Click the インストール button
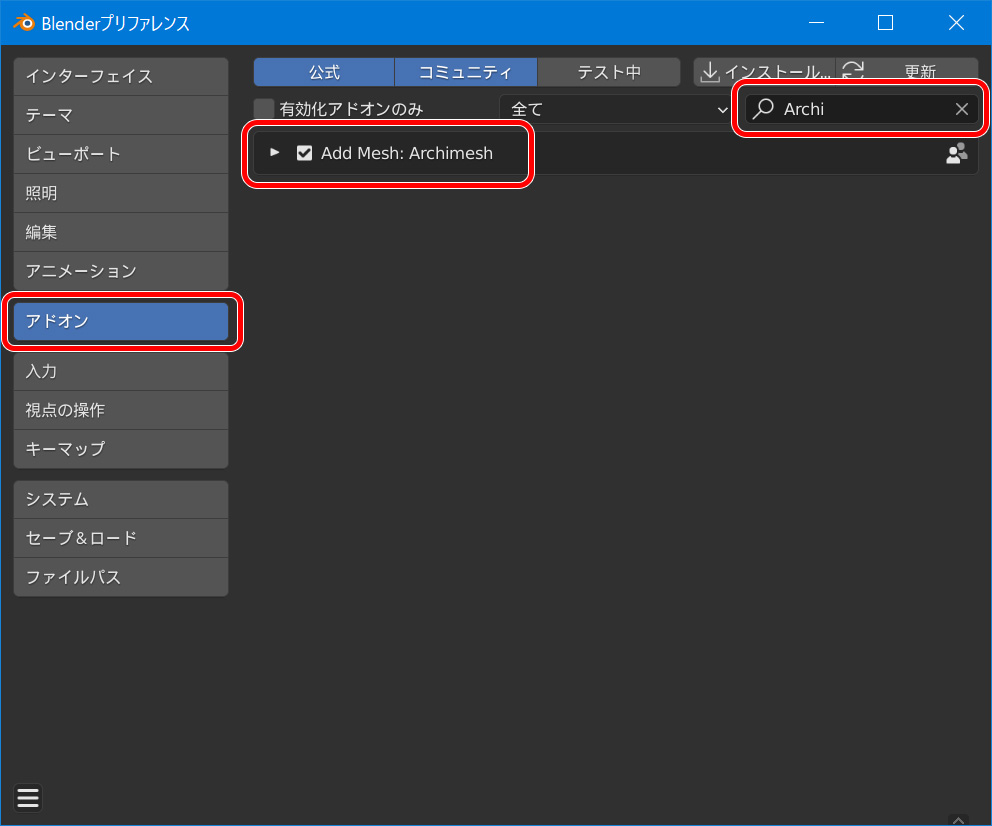This screenshot has height=826, width=992. point(764,72)
